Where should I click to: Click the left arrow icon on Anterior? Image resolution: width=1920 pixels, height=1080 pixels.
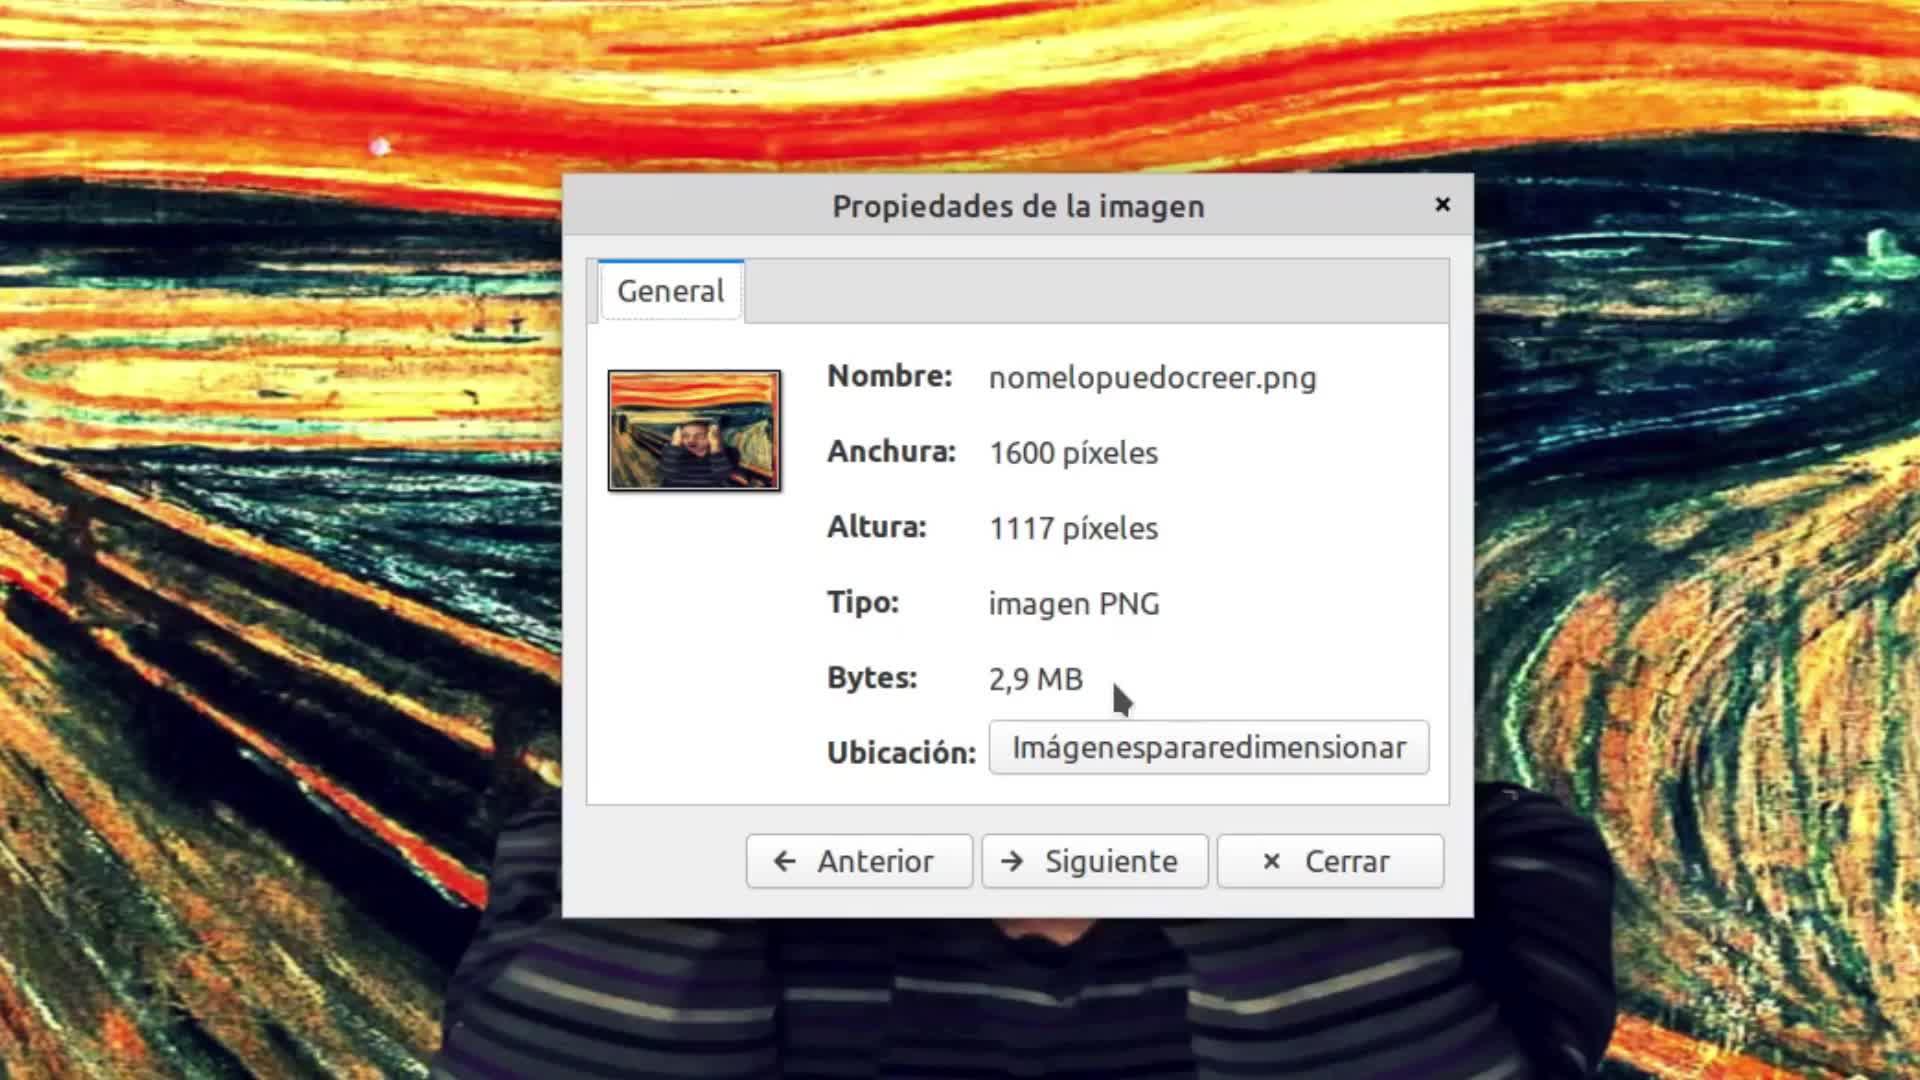point(785,861)
